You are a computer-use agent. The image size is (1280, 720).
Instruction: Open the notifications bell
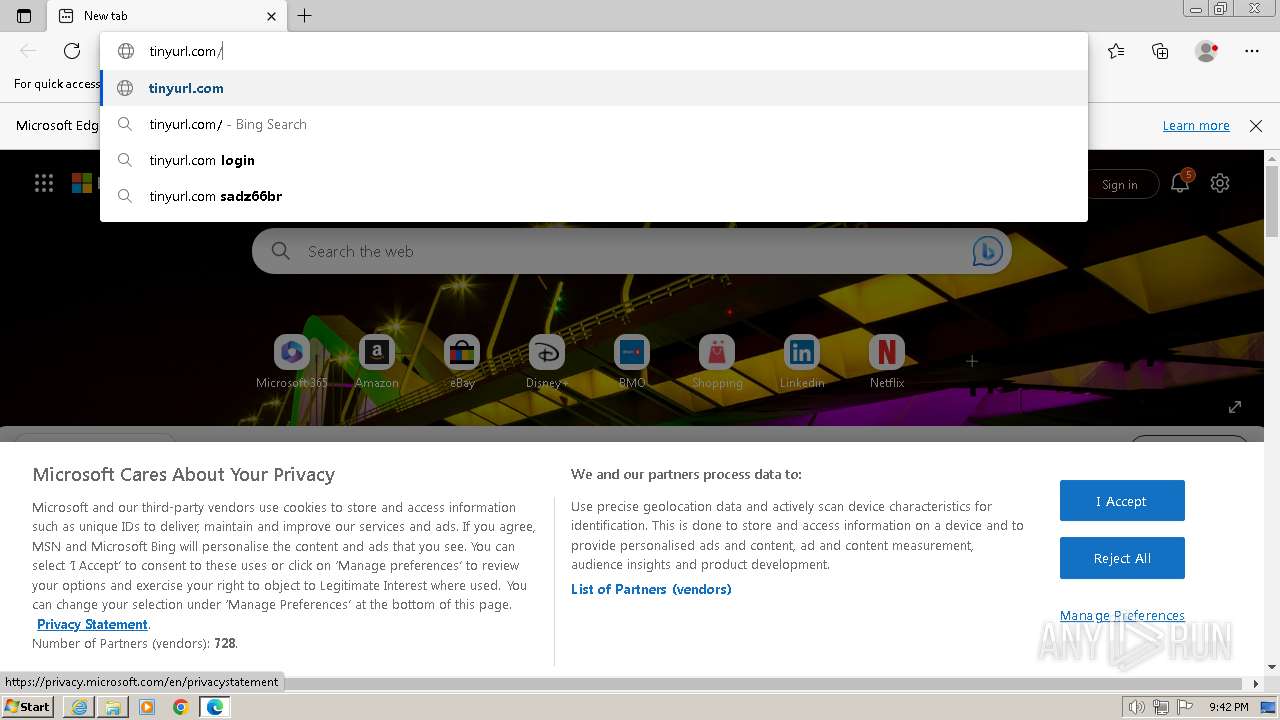[1180, 183]
